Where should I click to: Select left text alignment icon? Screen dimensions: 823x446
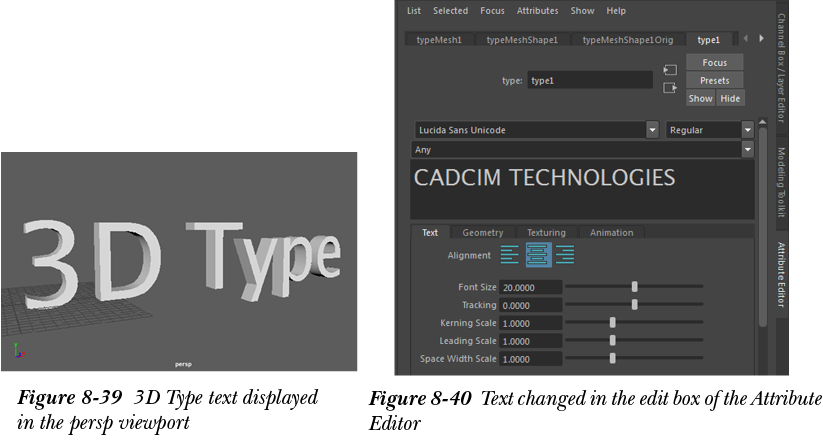[510, 255]
